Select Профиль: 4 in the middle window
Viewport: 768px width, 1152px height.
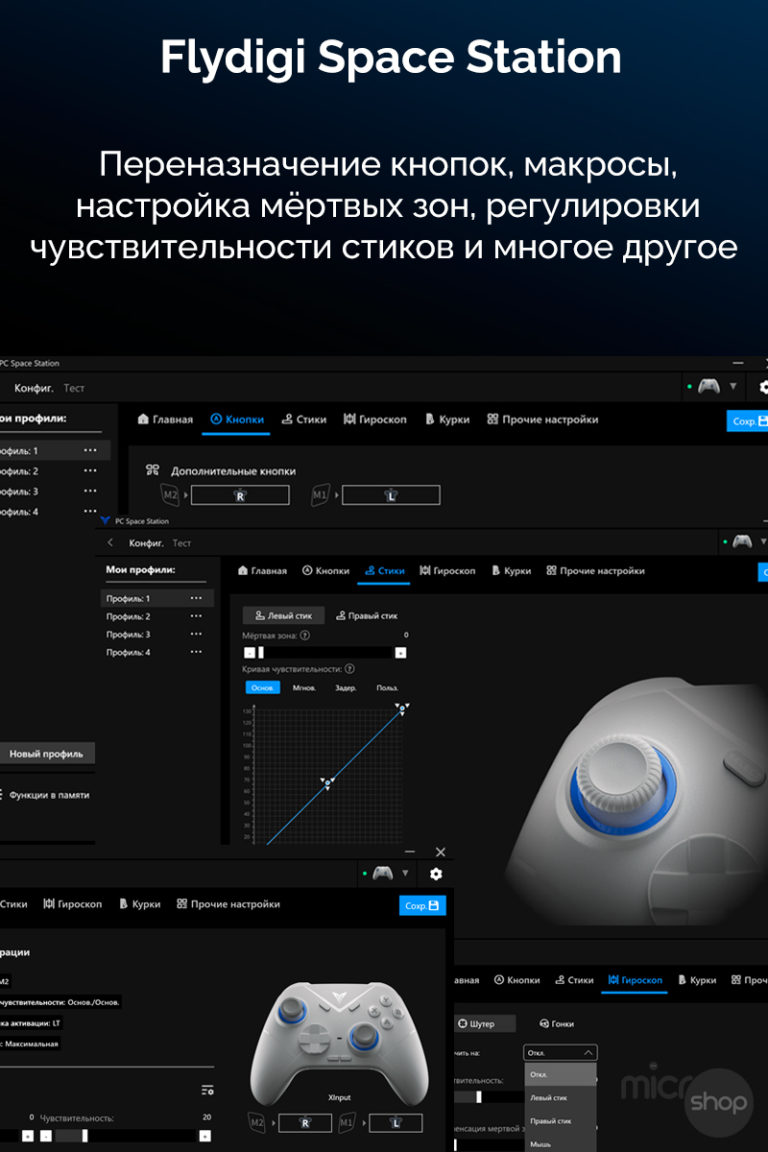tap(128, 652)
